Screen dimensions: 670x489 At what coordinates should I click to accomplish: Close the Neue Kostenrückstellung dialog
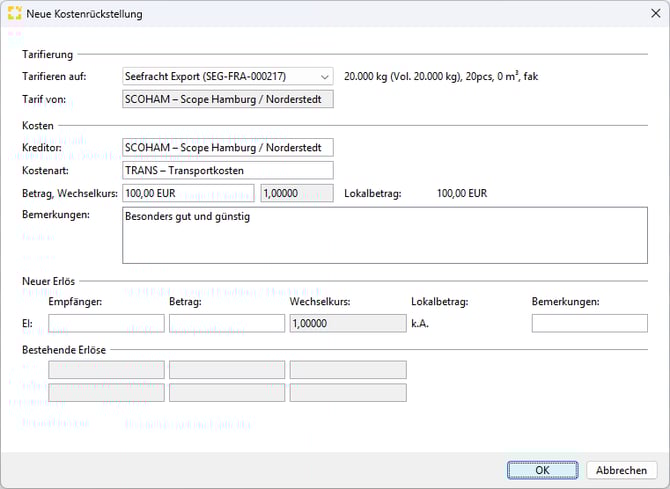[656, 13]
